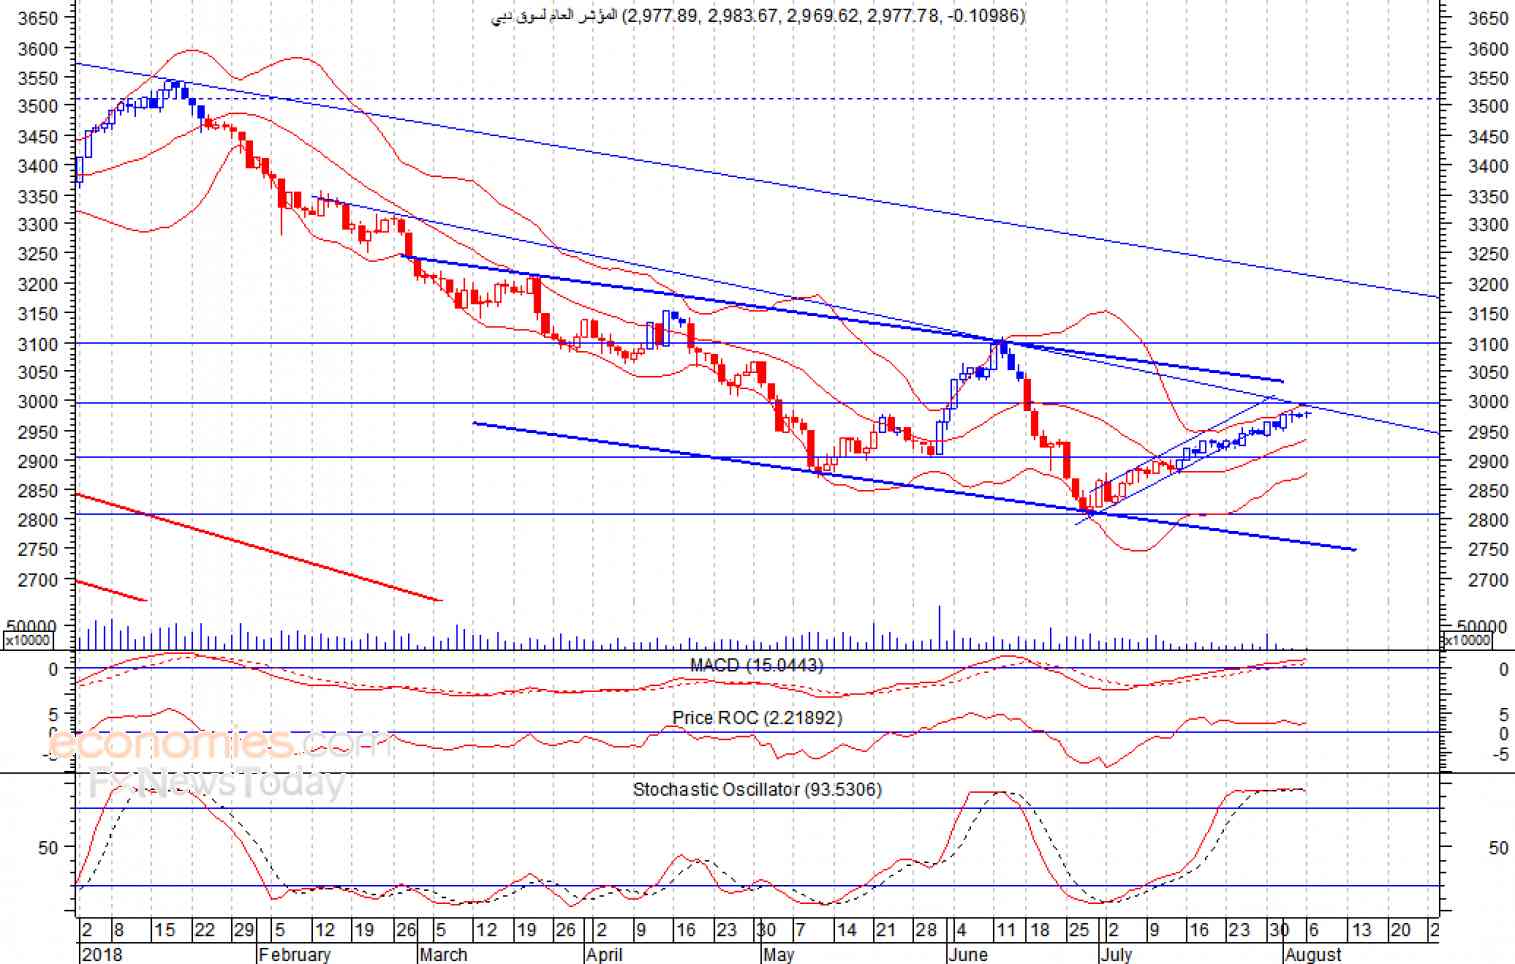Click 3200 on the right price axis
1515x964 pixels.
point(1488,285)
